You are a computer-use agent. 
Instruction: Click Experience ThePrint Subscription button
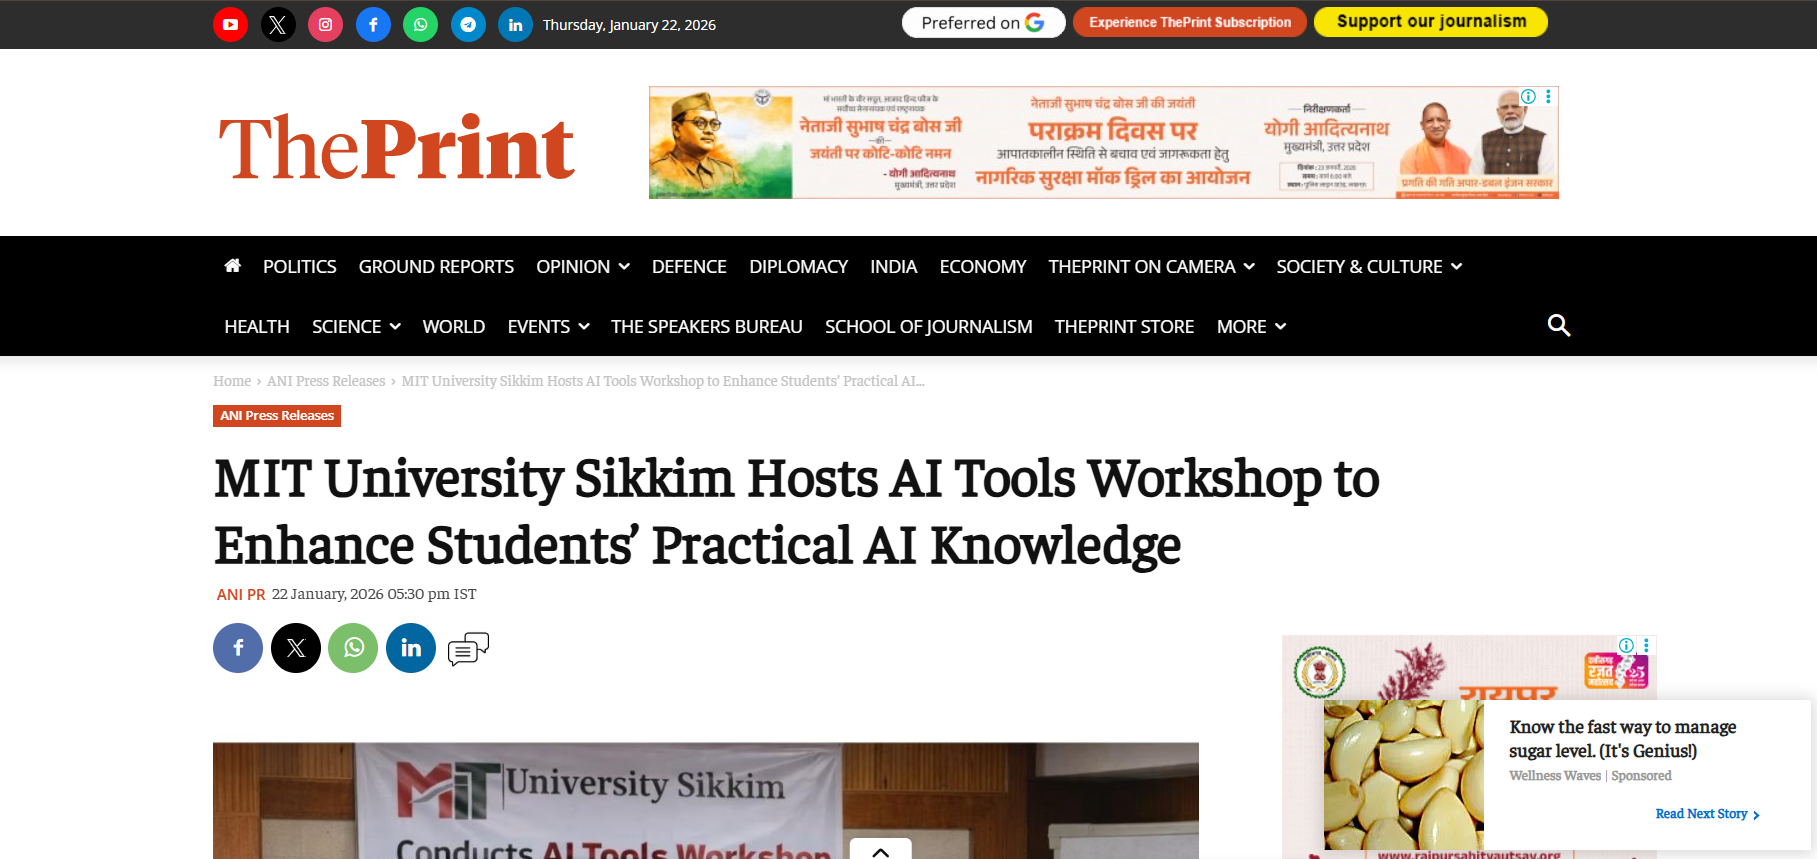pyautogui.click(x=1190, y=22)
